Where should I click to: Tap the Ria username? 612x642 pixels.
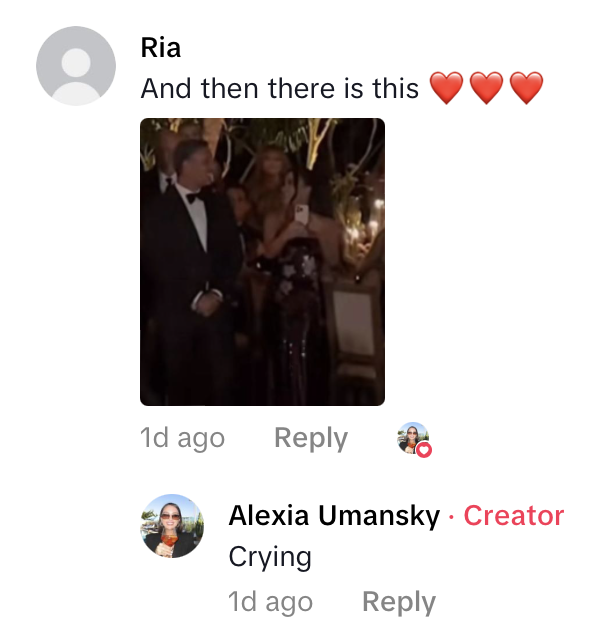point(160,48)
